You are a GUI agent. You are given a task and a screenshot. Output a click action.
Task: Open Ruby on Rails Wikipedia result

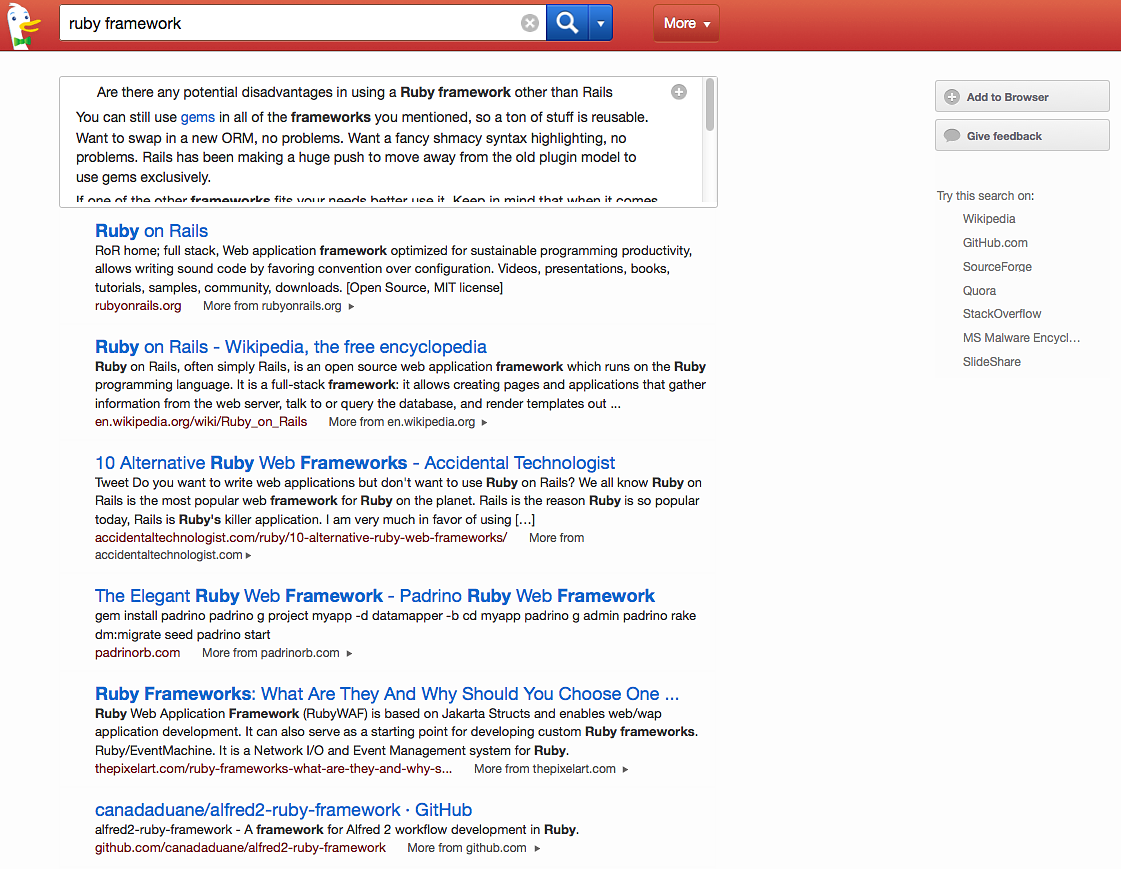pos(291,347)
